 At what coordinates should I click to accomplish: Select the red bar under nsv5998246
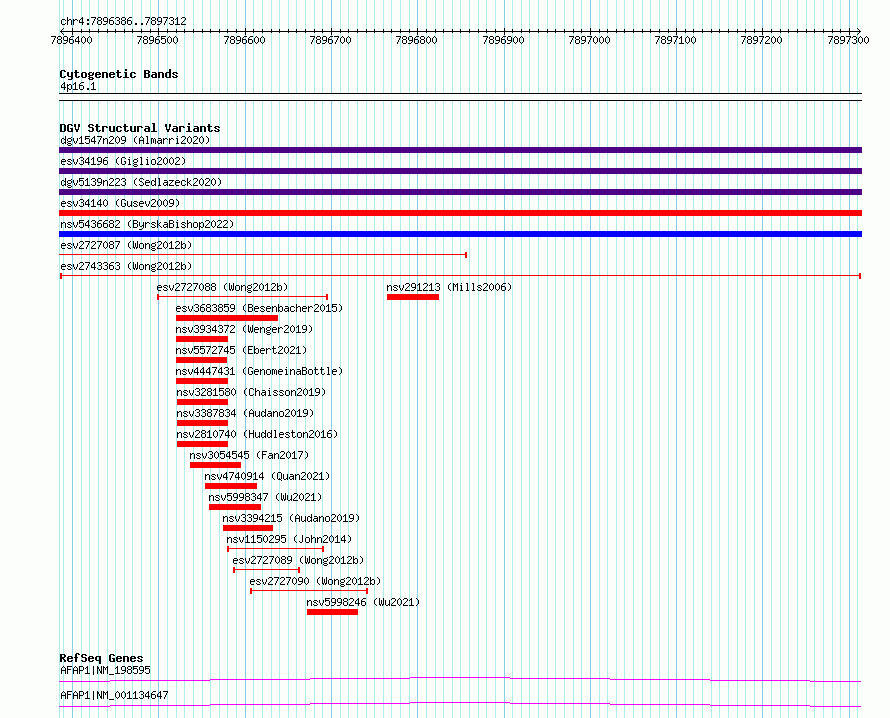click(333, 612)
